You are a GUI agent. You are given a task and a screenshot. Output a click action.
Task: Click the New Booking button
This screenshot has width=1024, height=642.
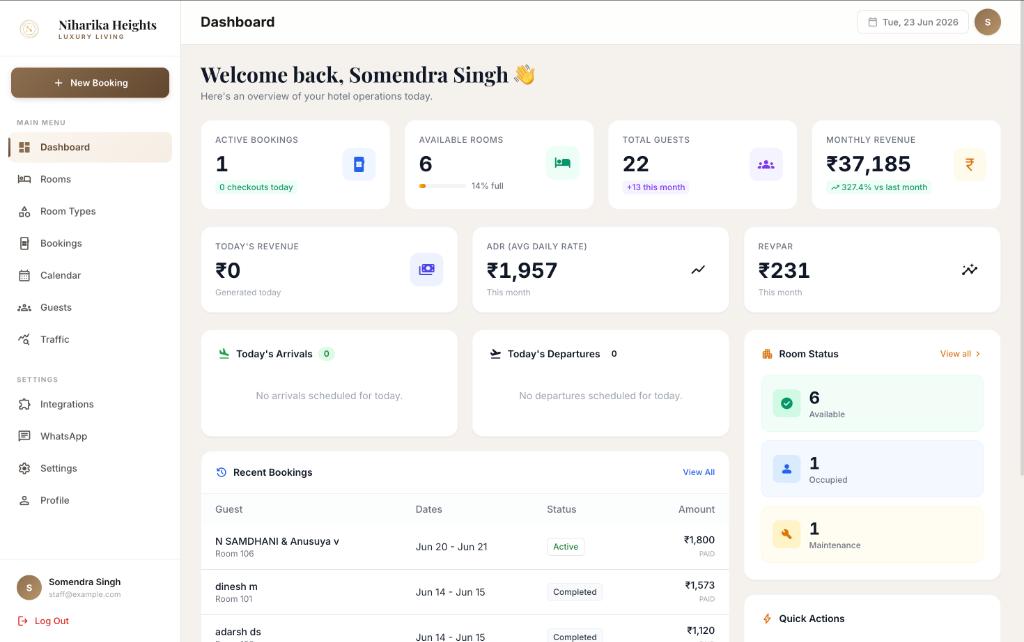[x=90, y=83]
